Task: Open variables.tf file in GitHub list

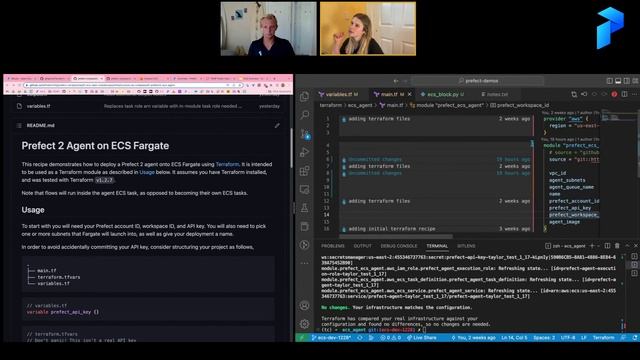Action: click(x=38, y=106)
